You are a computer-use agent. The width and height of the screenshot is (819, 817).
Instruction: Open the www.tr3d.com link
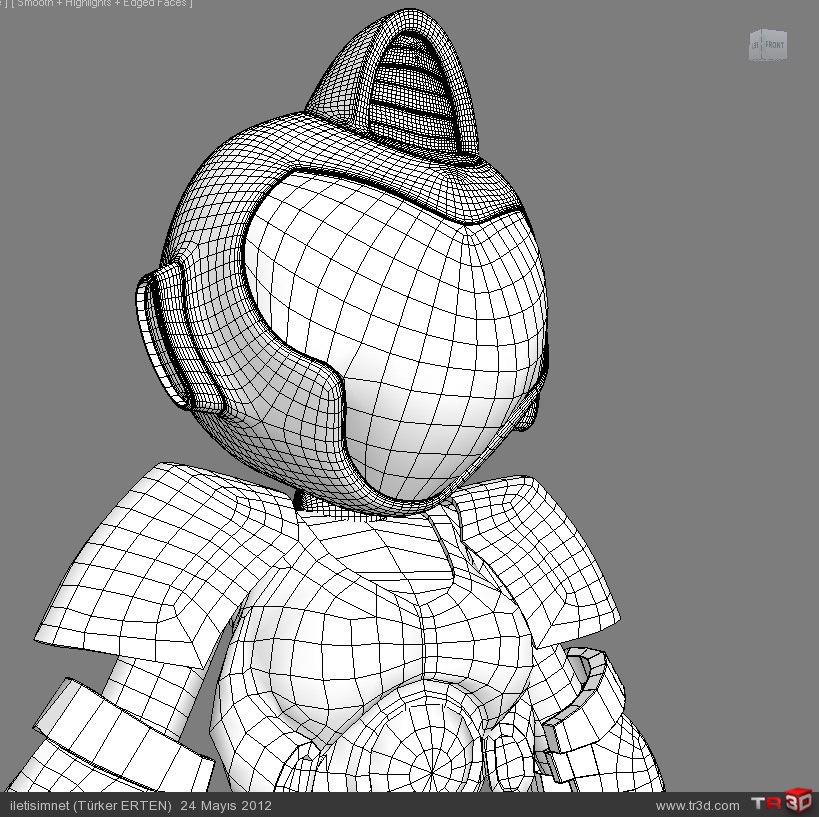[x=697, y=806]
